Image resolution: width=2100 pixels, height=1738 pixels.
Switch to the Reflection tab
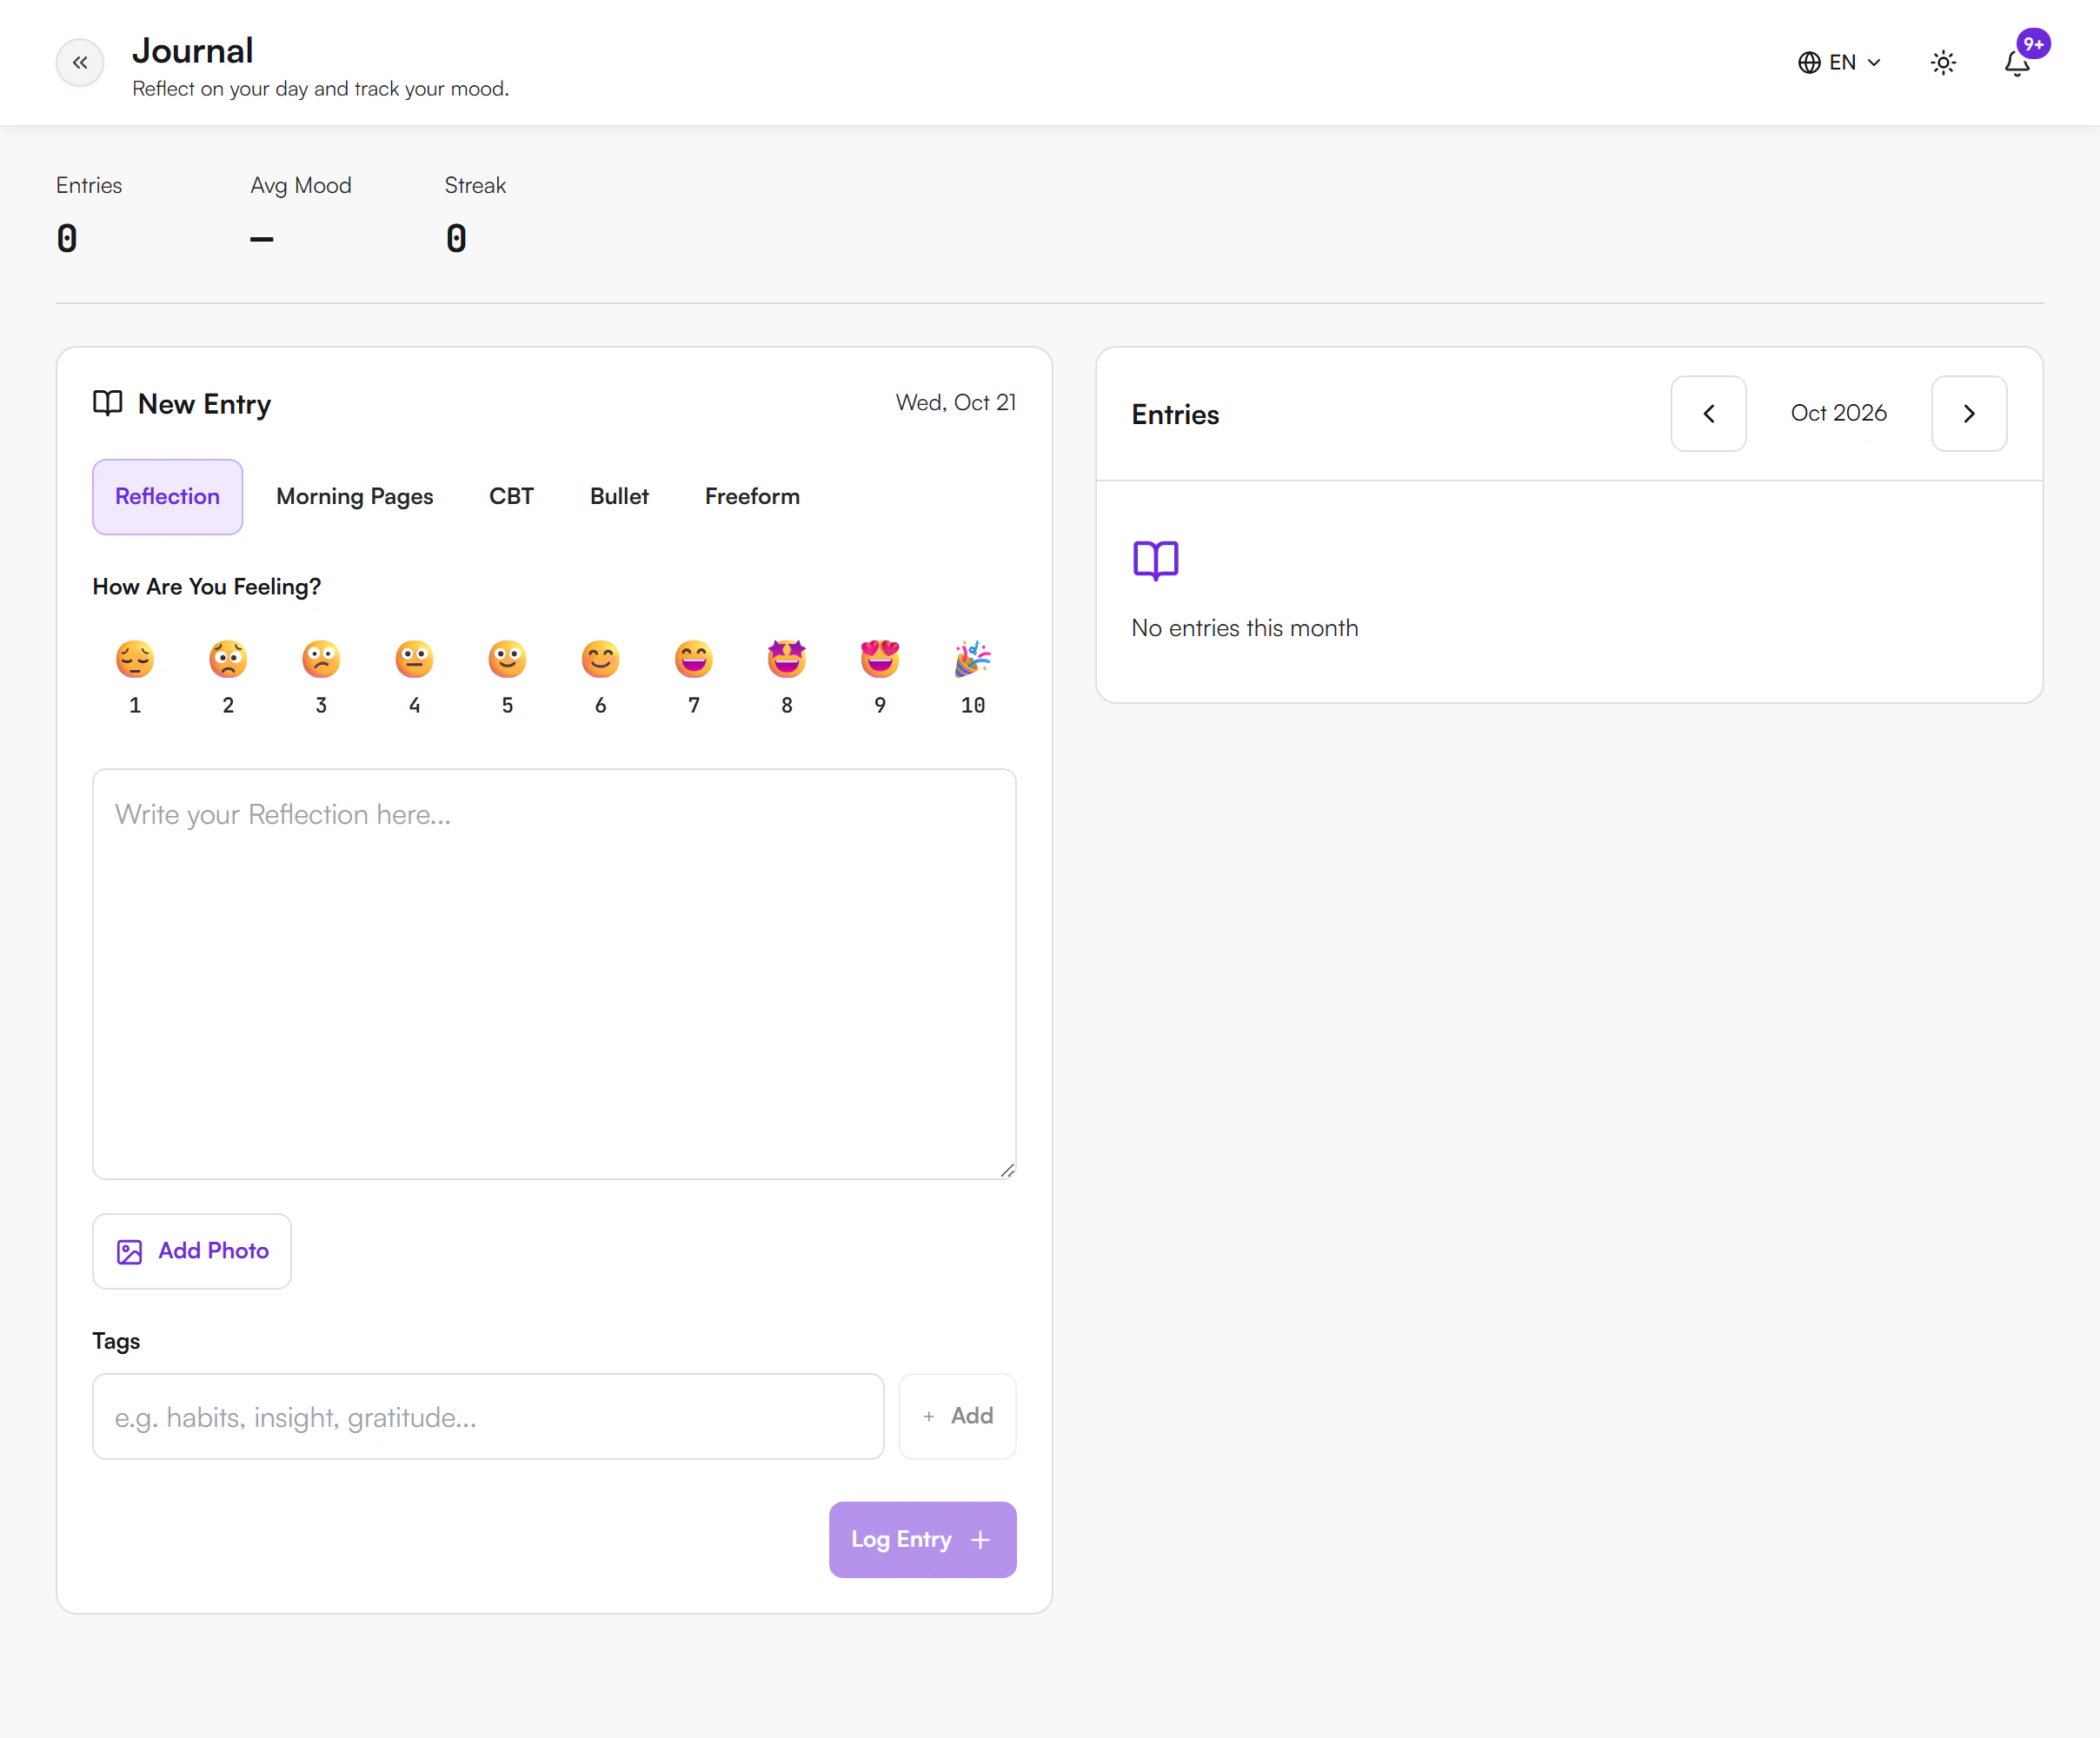(167, 497)
